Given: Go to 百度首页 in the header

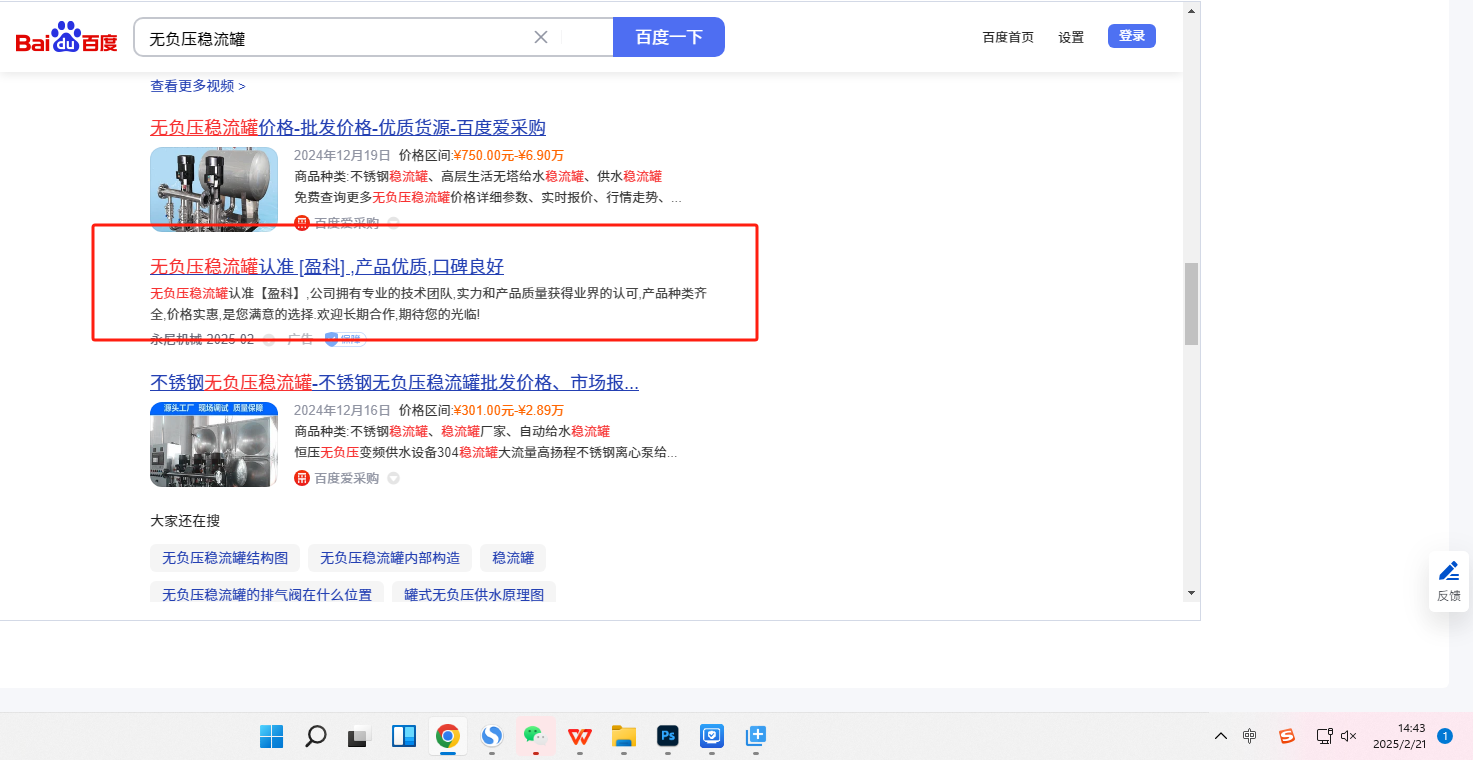Looking at the screenshot, I should (x=1008, y=37).
